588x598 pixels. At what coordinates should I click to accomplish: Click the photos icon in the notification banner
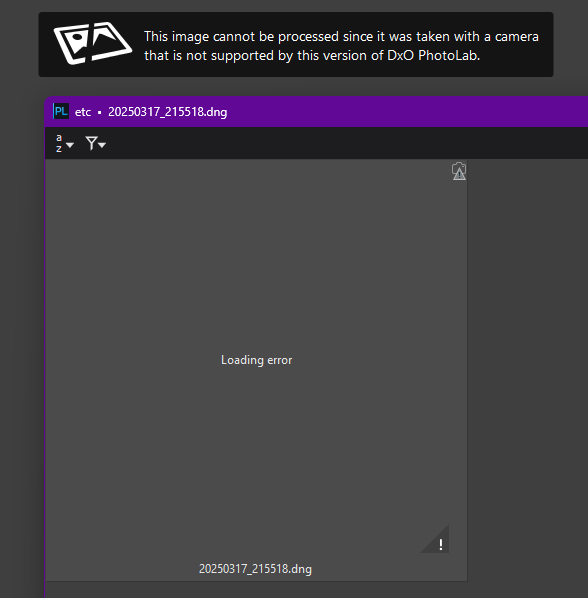93,43
